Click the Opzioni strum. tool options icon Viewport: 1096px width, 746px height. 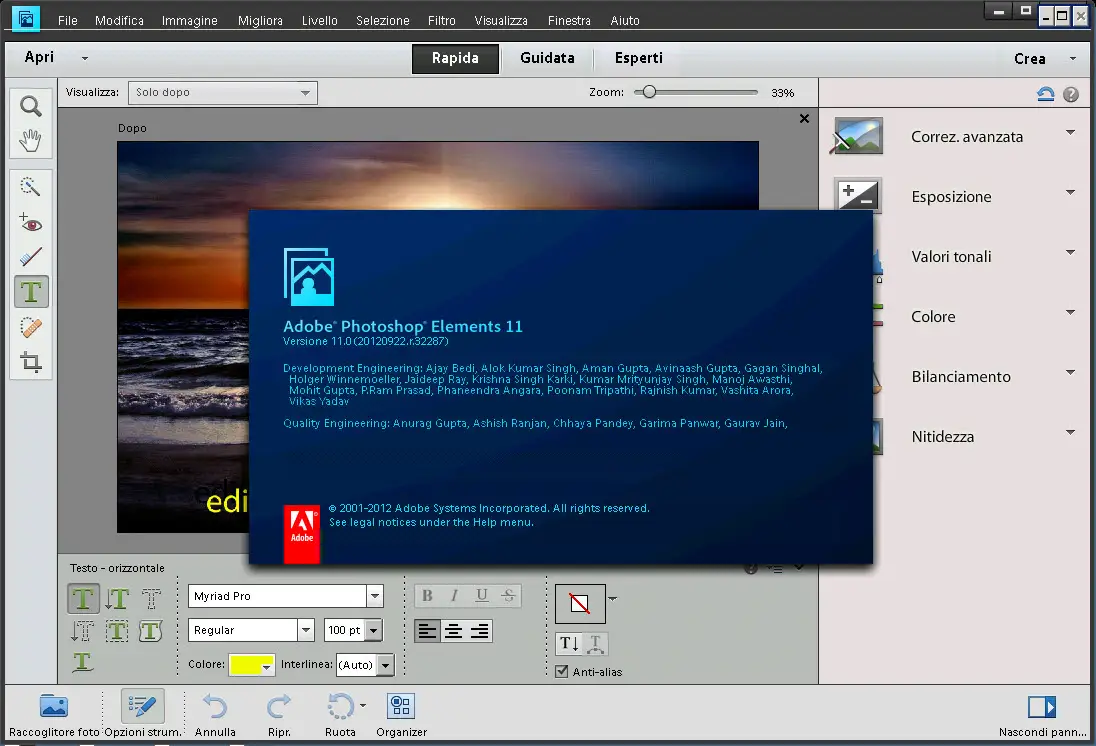(143, 706)
